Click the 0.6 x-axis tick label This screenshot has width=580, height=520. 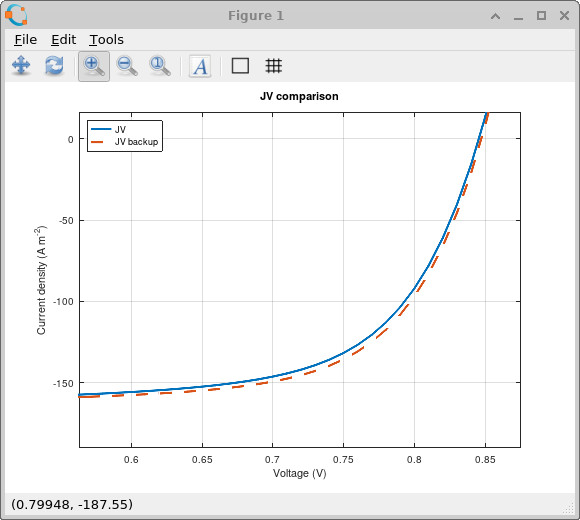(x=131, y=459)
